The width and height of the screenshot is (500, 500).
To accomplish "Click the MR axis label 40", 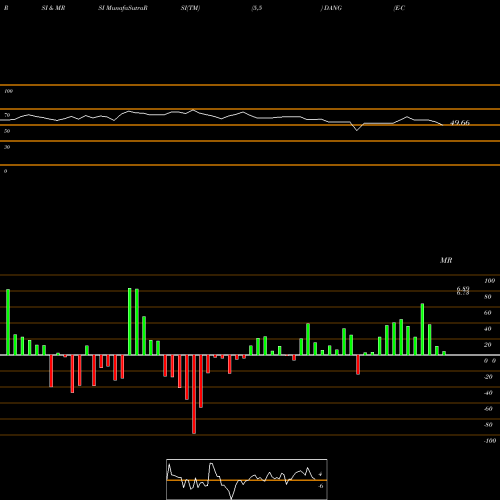I will point(488,329).
